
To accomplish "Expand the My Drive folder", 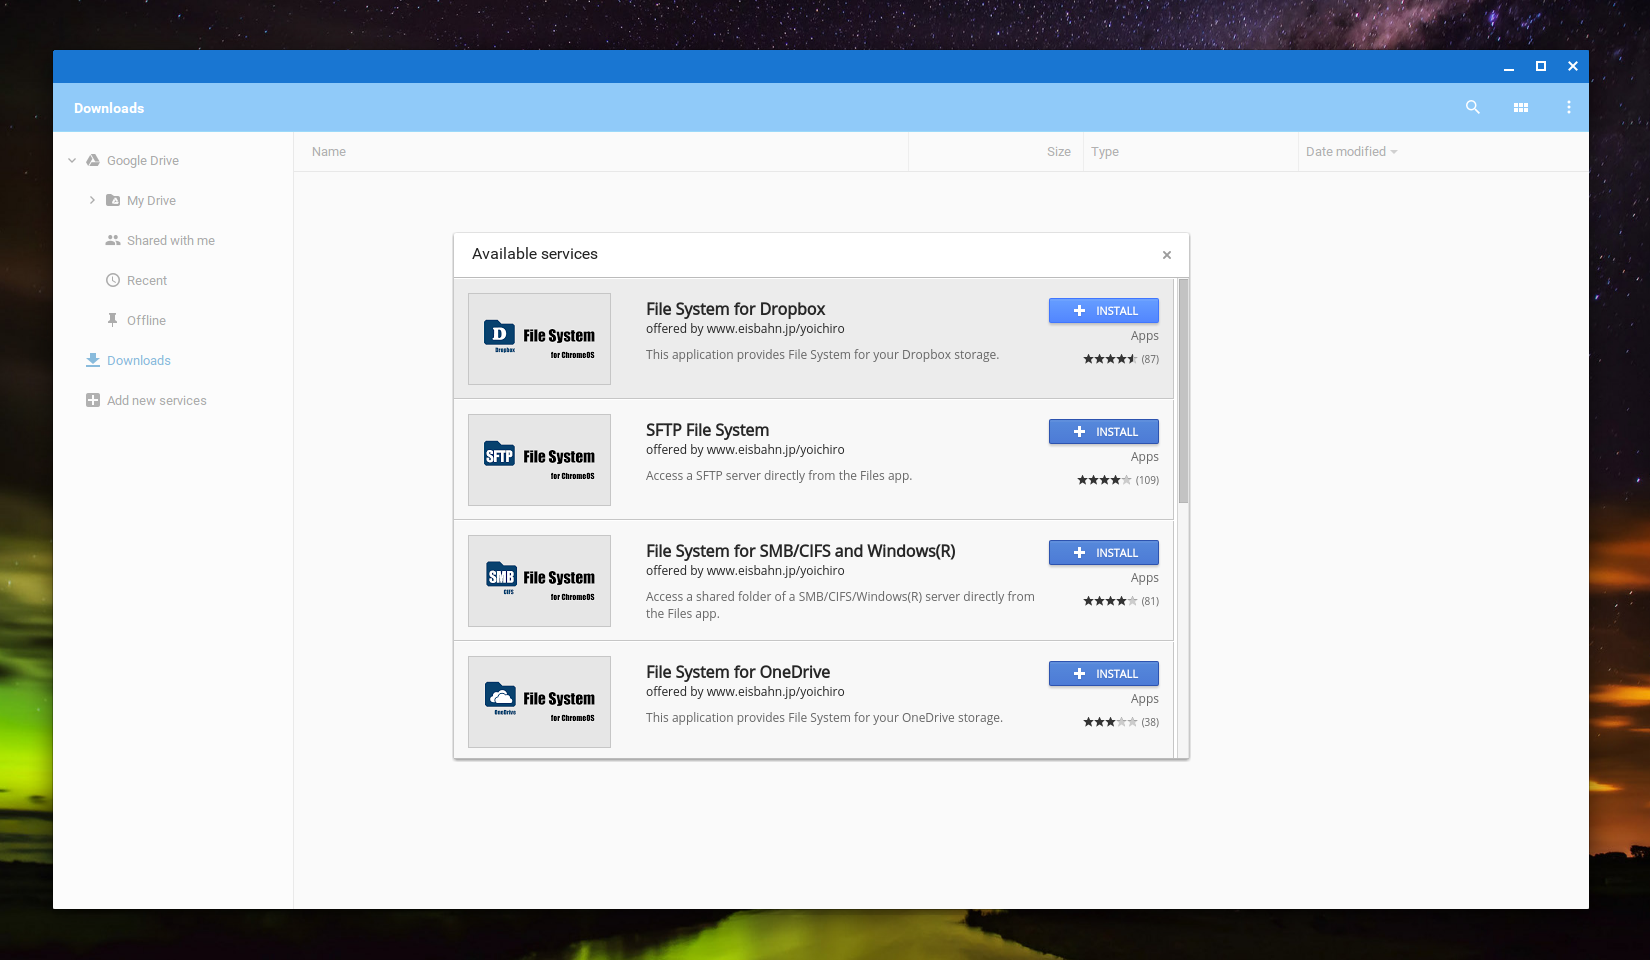I will [x=92, y=200].
